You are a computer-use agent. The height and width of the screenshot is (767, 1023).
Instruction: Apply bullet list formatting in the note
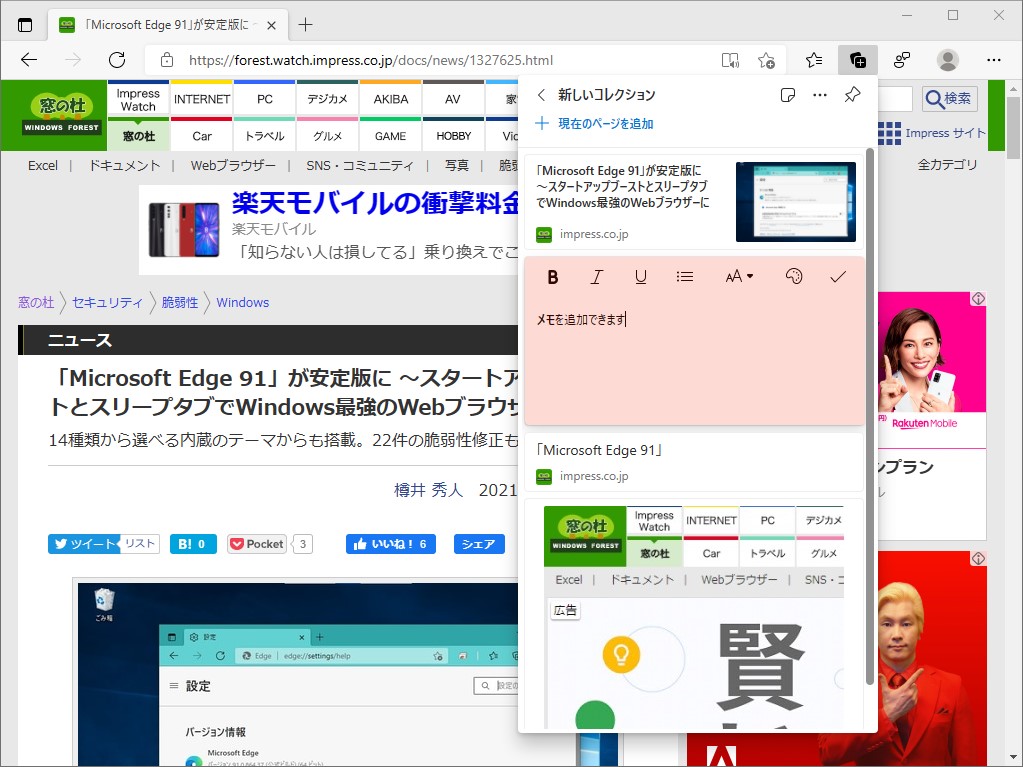[x=685, y=277]
